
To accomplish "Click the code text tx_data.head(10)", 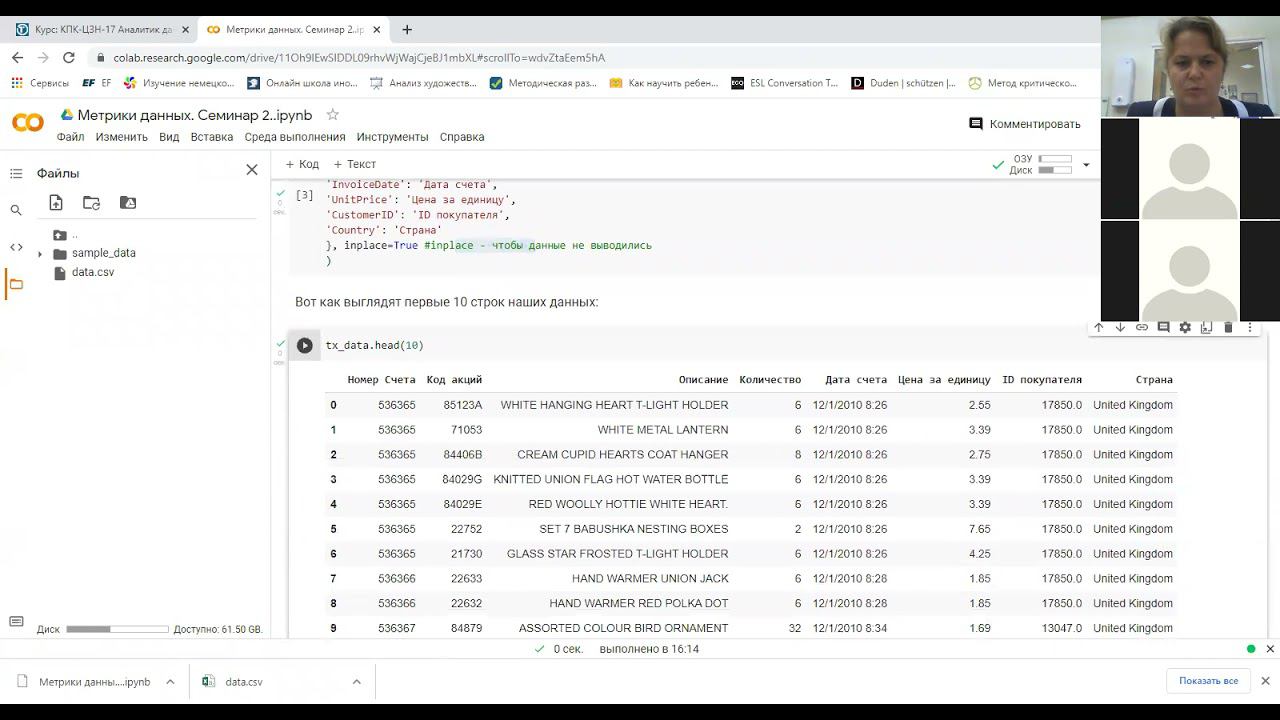I will tap(375, 346).
